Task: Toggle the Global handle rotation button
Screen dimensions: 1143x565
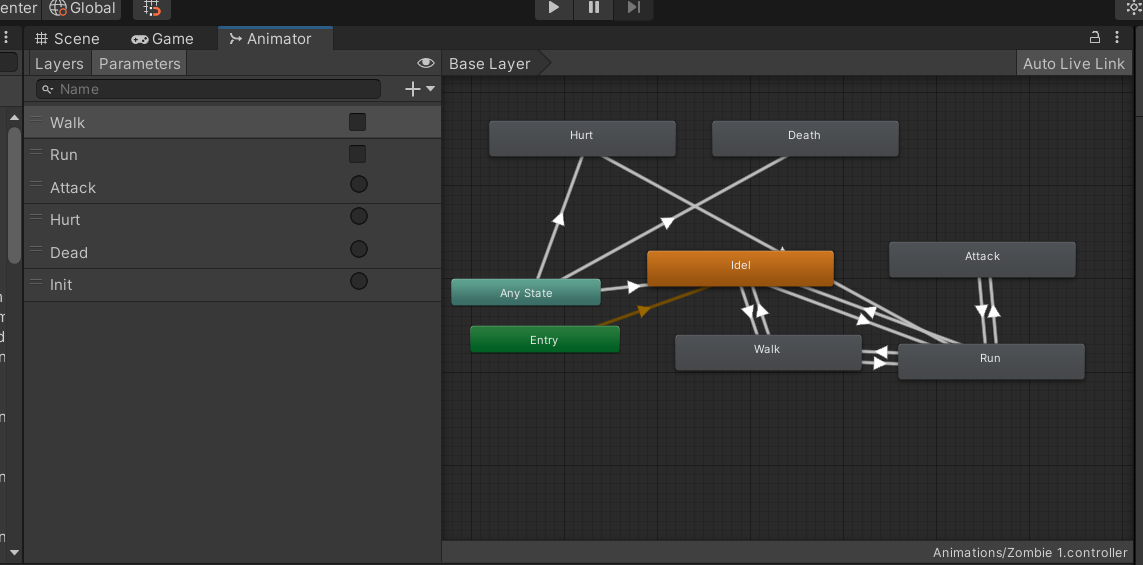Action: click(x=82, y=9)
